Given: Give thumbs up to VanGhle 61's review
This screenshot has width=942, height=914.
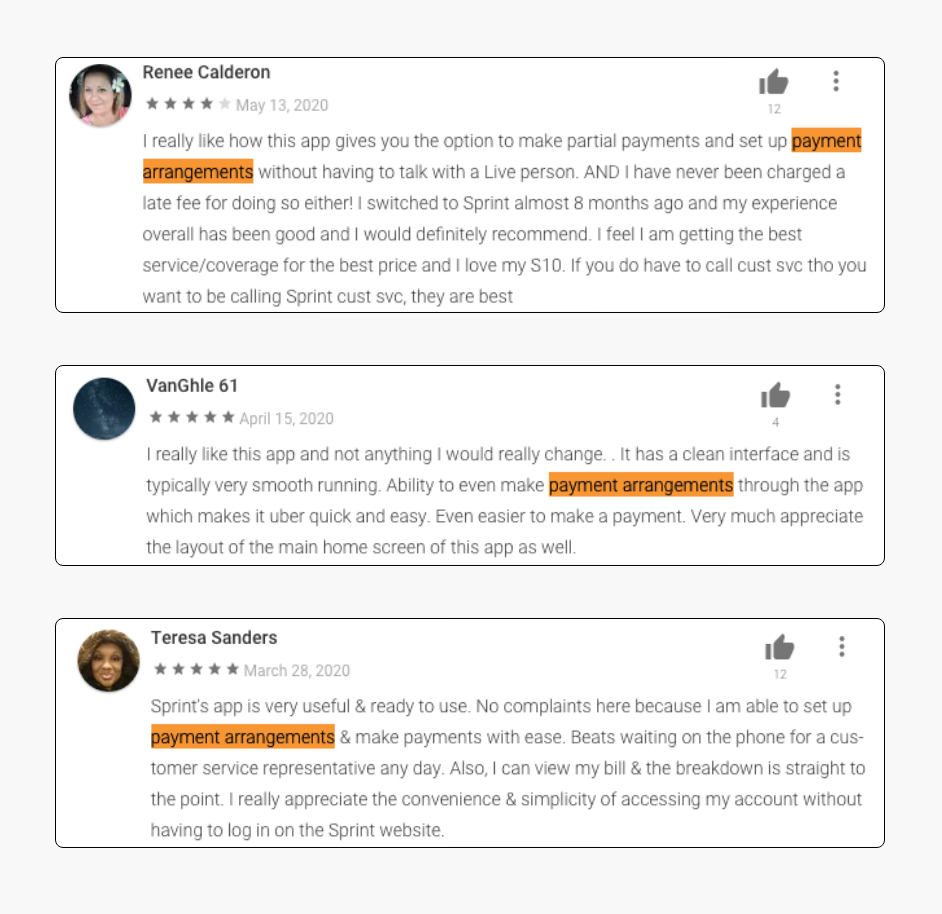Looking at the screenshot, I should (775, 395).
